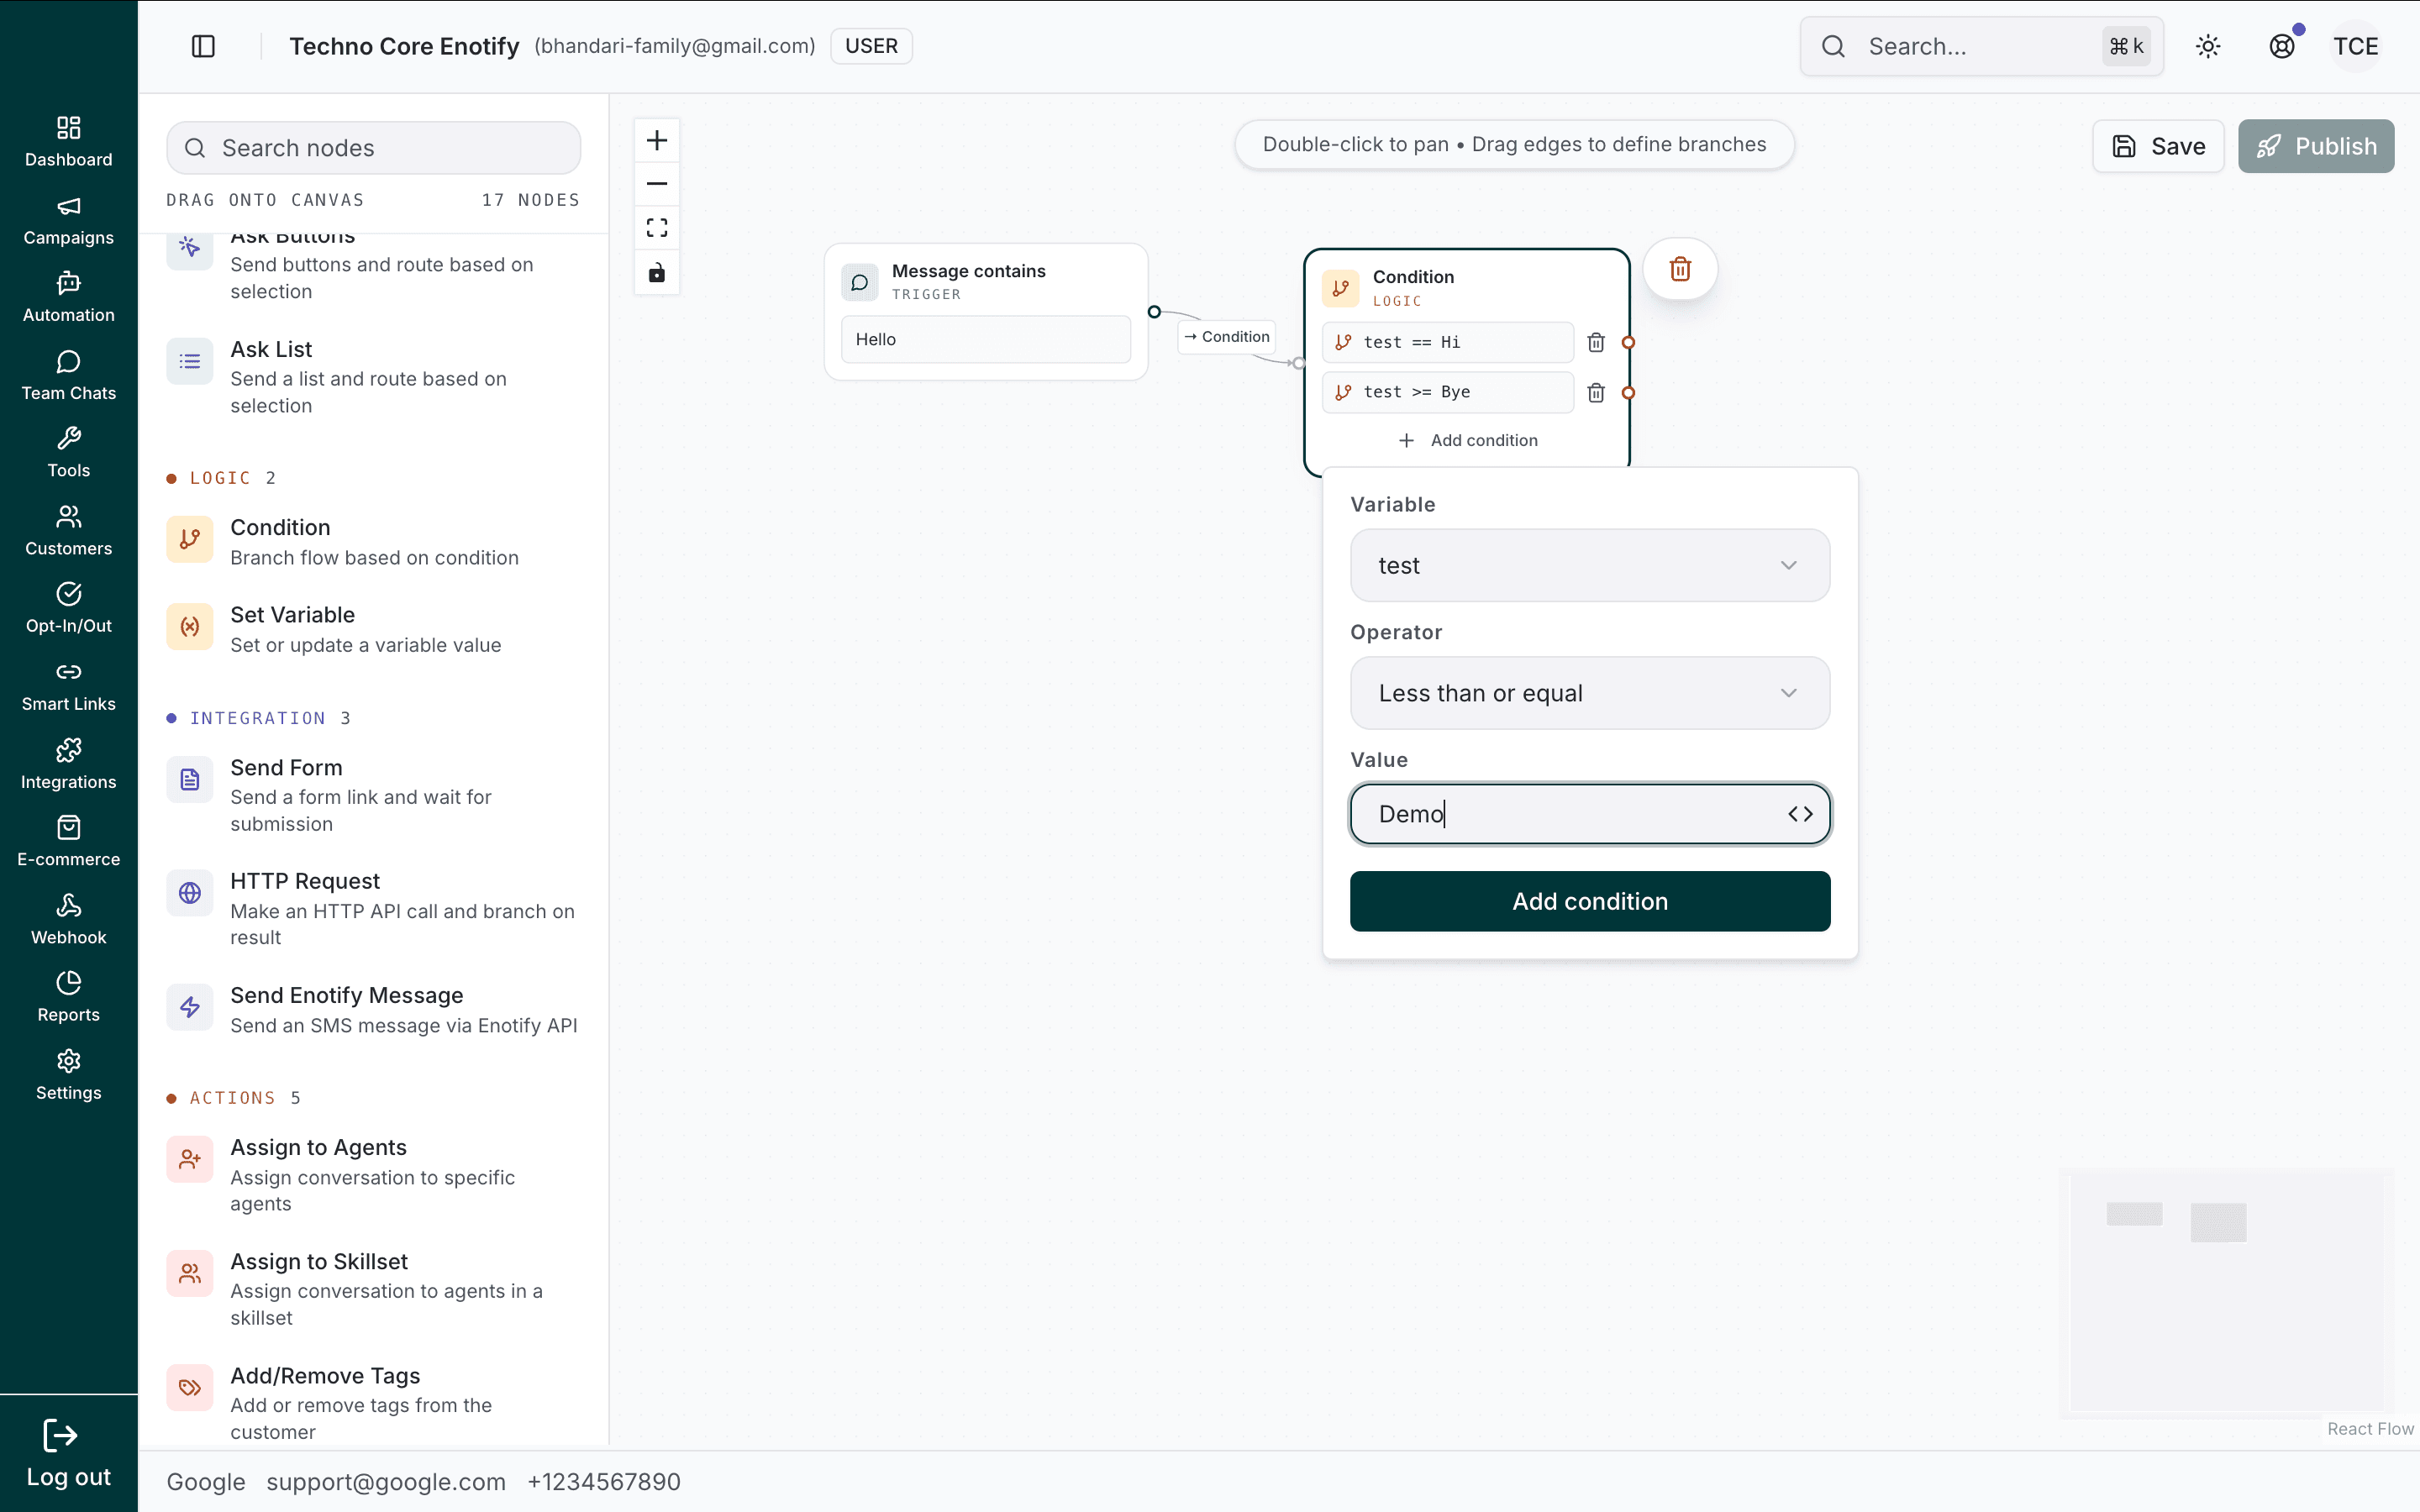The height and width of the screenshot is (1512, 2420).
Task: Click the Condition node branch icon
Action: (1341, 288)
